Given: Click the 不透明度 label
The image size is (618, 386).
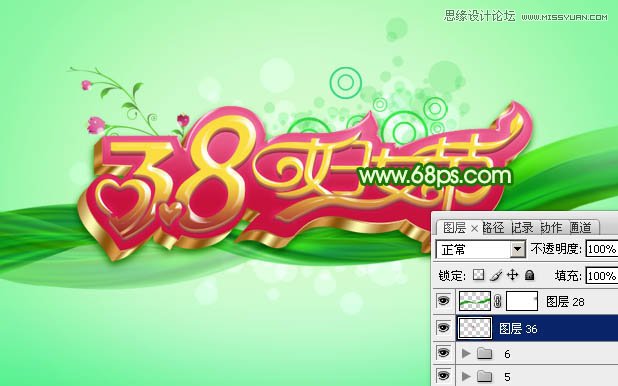Looking at the screenshot, I should click(x=556, y=249).
